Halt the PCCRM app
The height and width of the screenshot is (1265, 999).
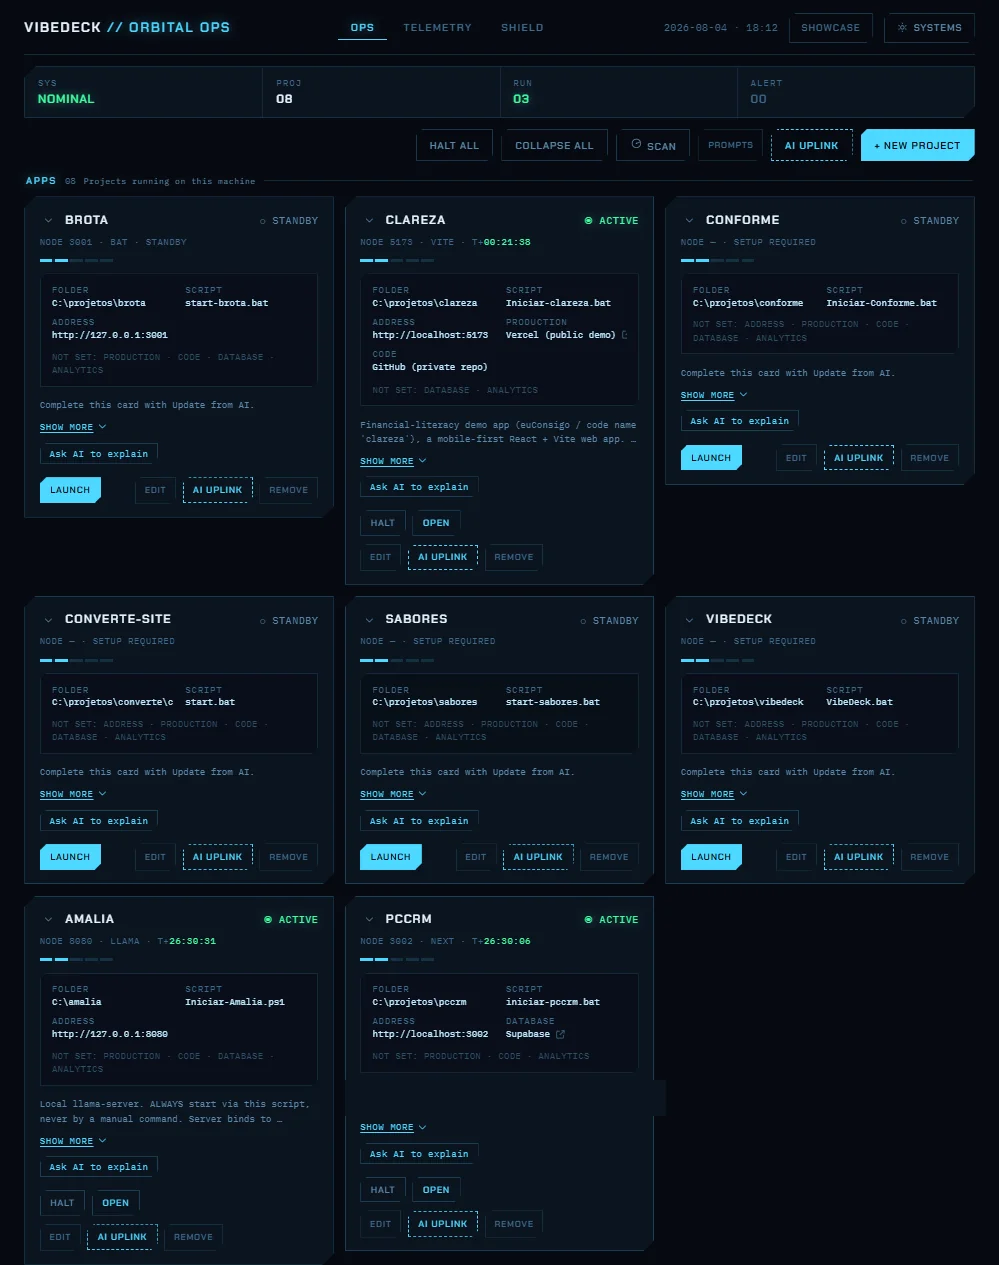coord(382,1190)
